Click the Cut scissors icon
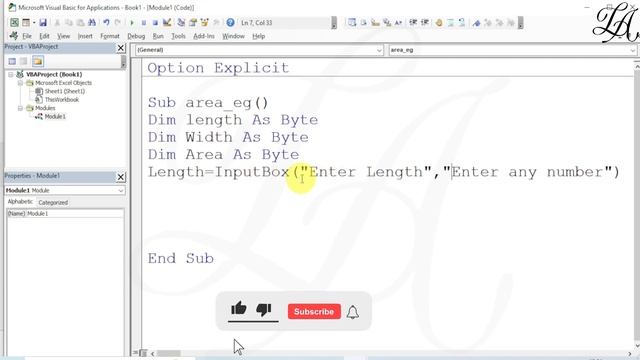 point(57,23)
